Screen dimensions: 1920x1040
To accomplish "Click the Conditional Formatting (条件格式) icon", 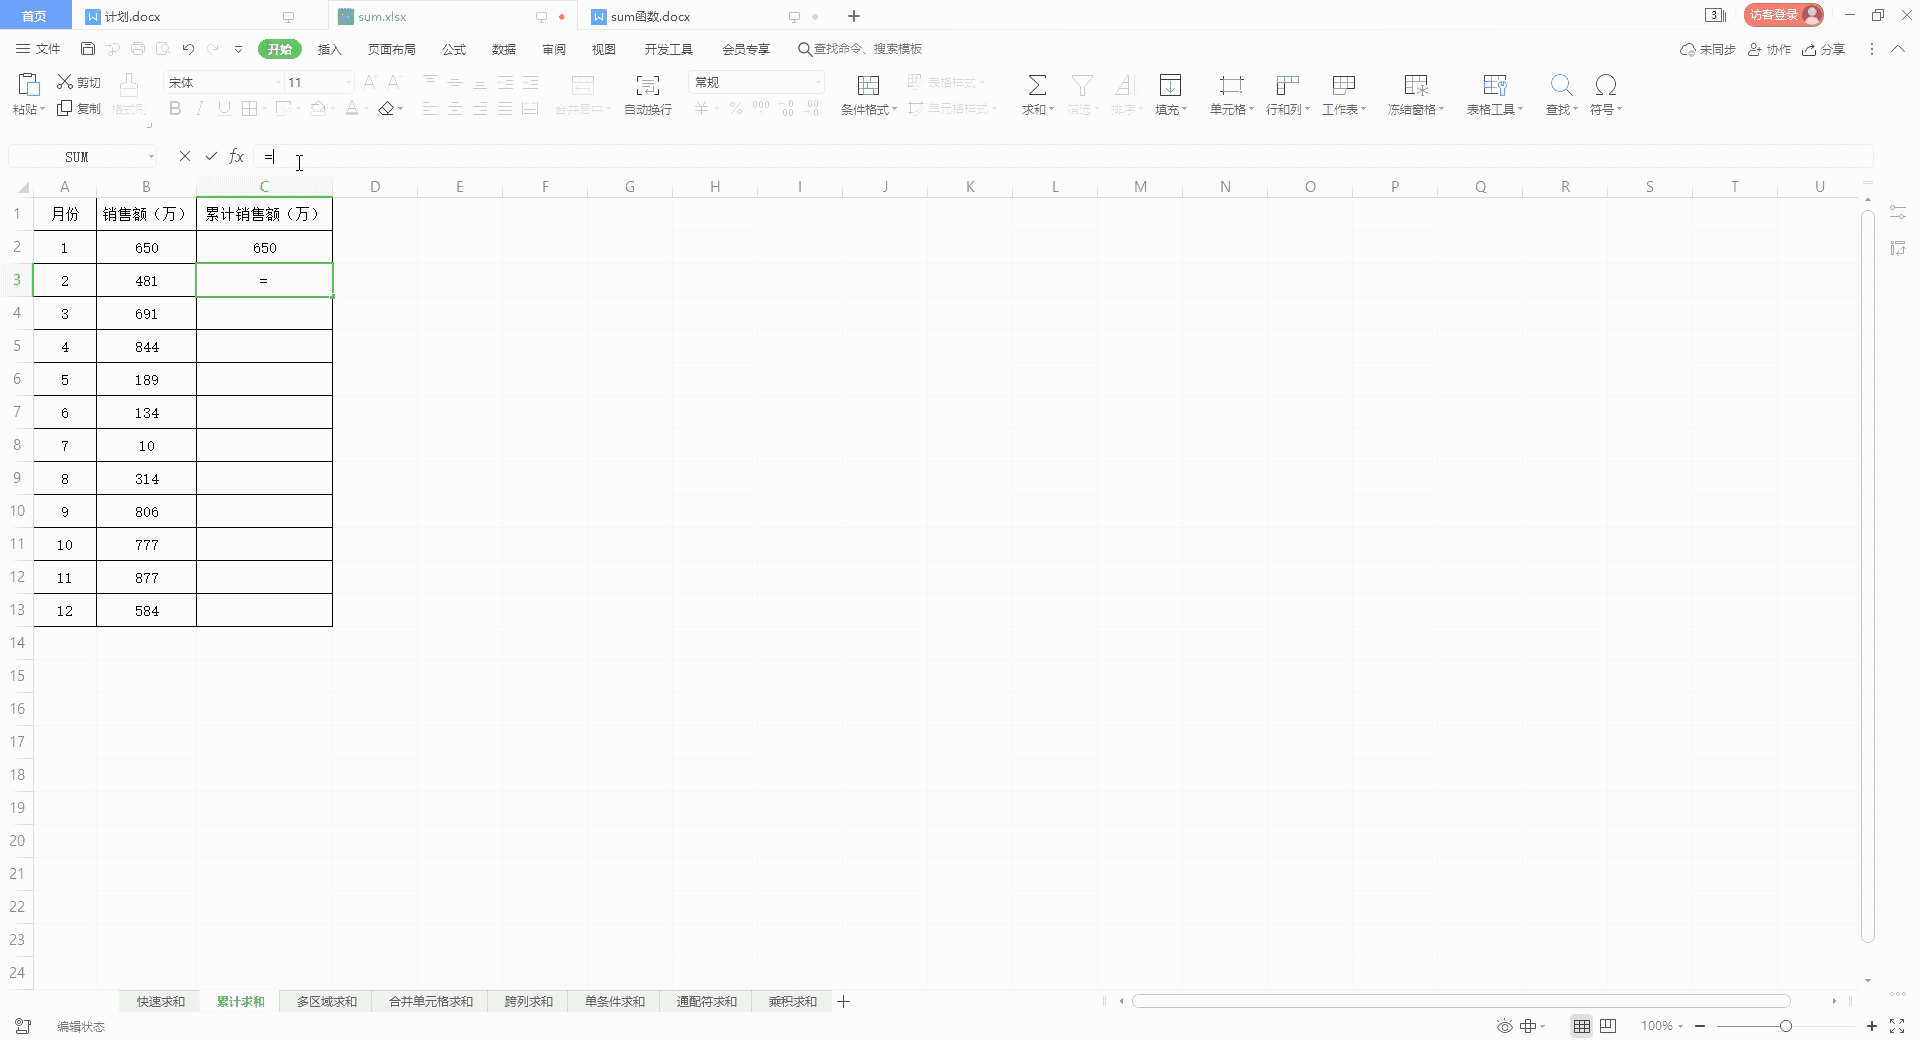I will [868, 86].
